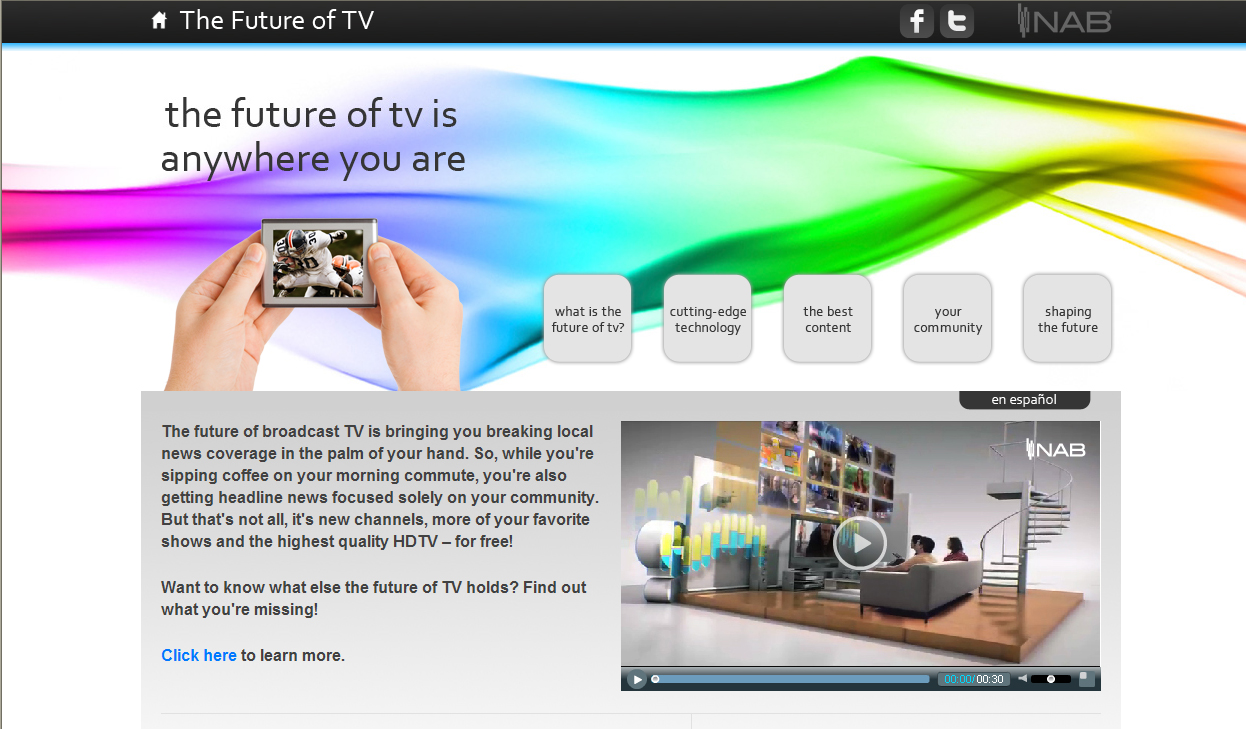
Task: Open the "your community" tile
Action: tap(947, 319)
